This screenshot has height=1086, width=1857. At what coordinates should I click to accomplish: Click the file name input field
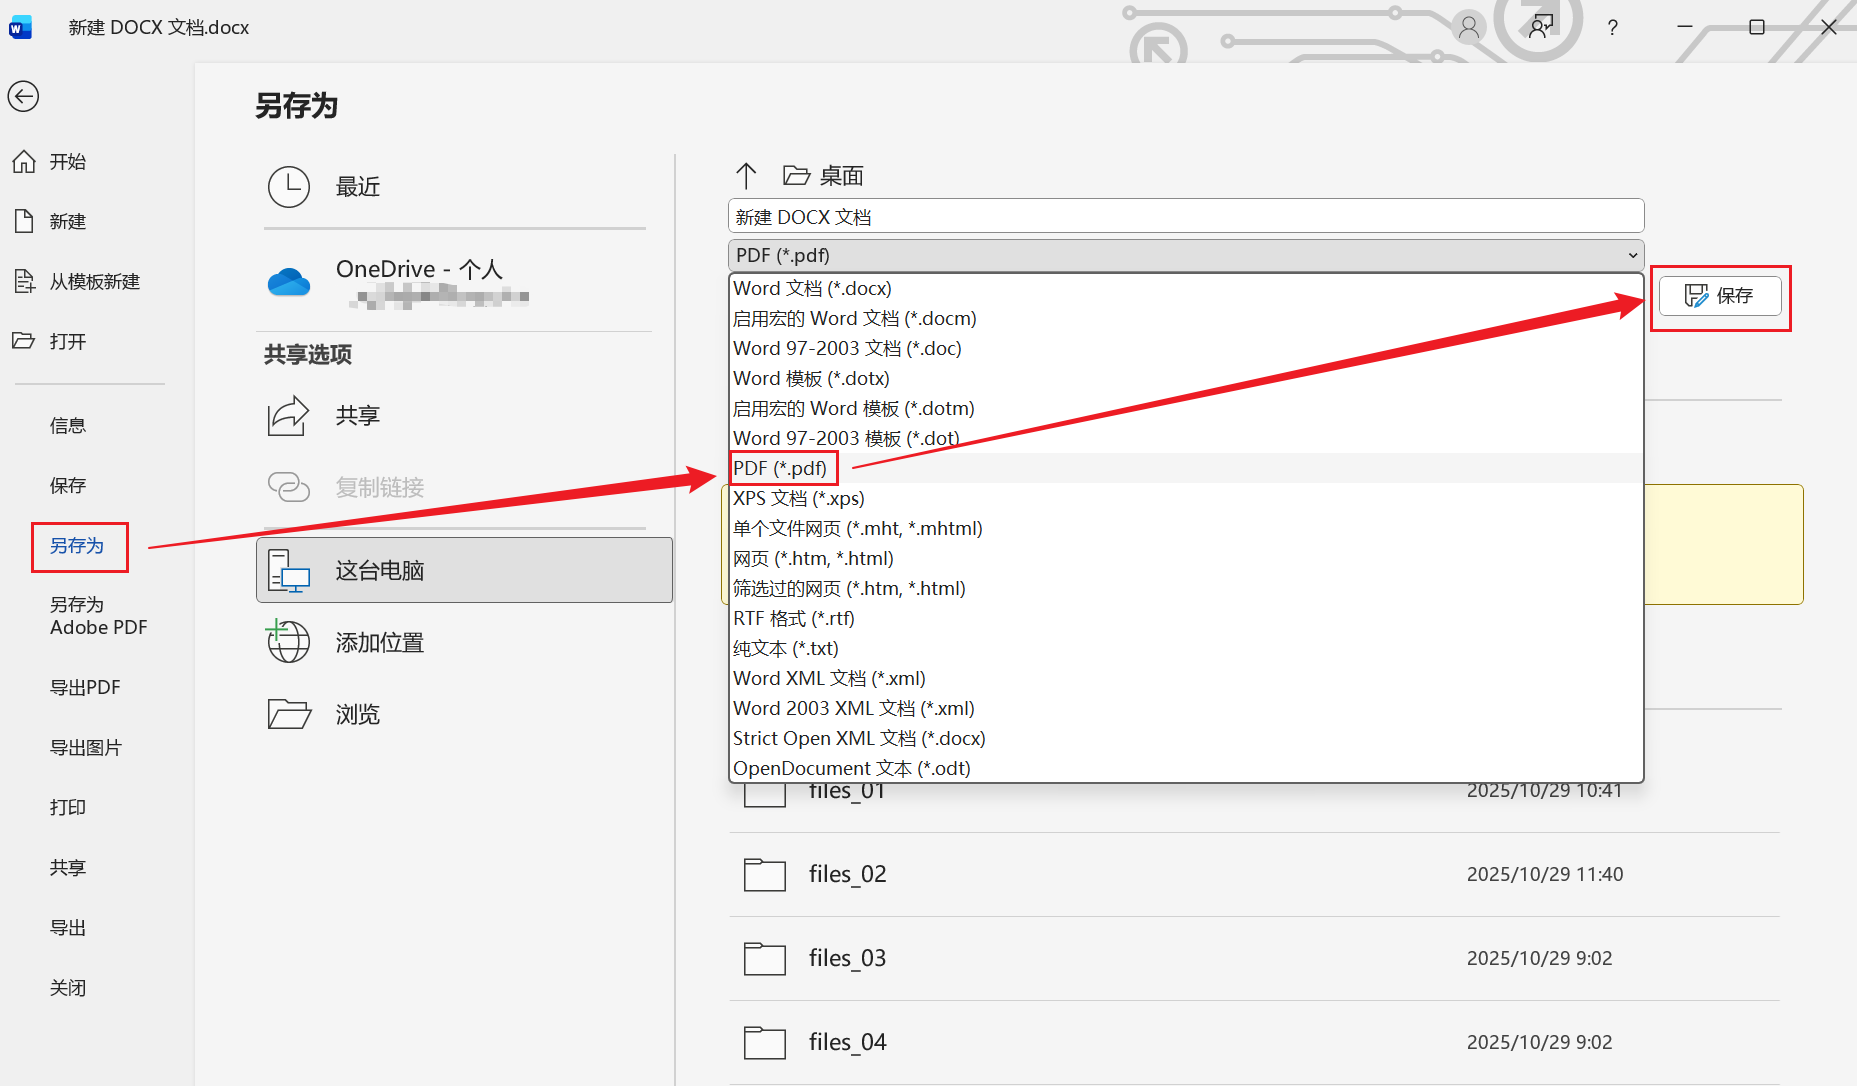click(x=1185, y=216)
